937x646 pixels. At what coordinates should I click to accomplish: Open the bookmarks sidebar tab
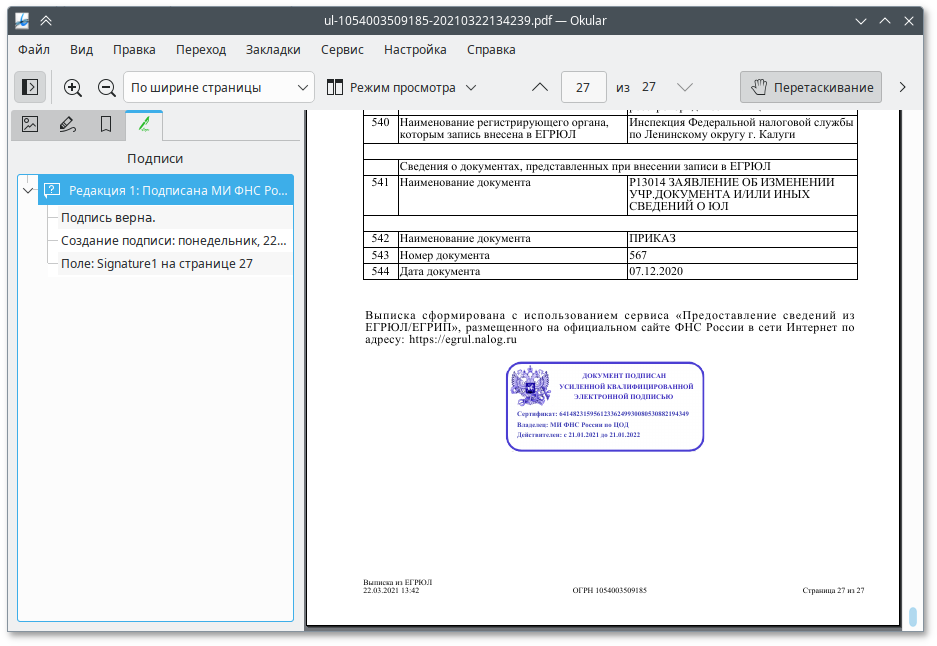pyautogui.click(x=105, y=125)
